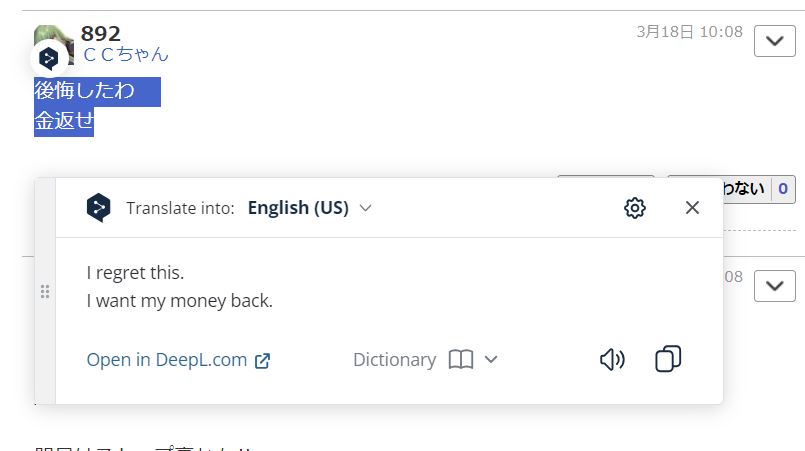The width and height of the screenshot is (805, 451).
Task: Click the vote button ending in ない
Action: click(x=745, y=189)
